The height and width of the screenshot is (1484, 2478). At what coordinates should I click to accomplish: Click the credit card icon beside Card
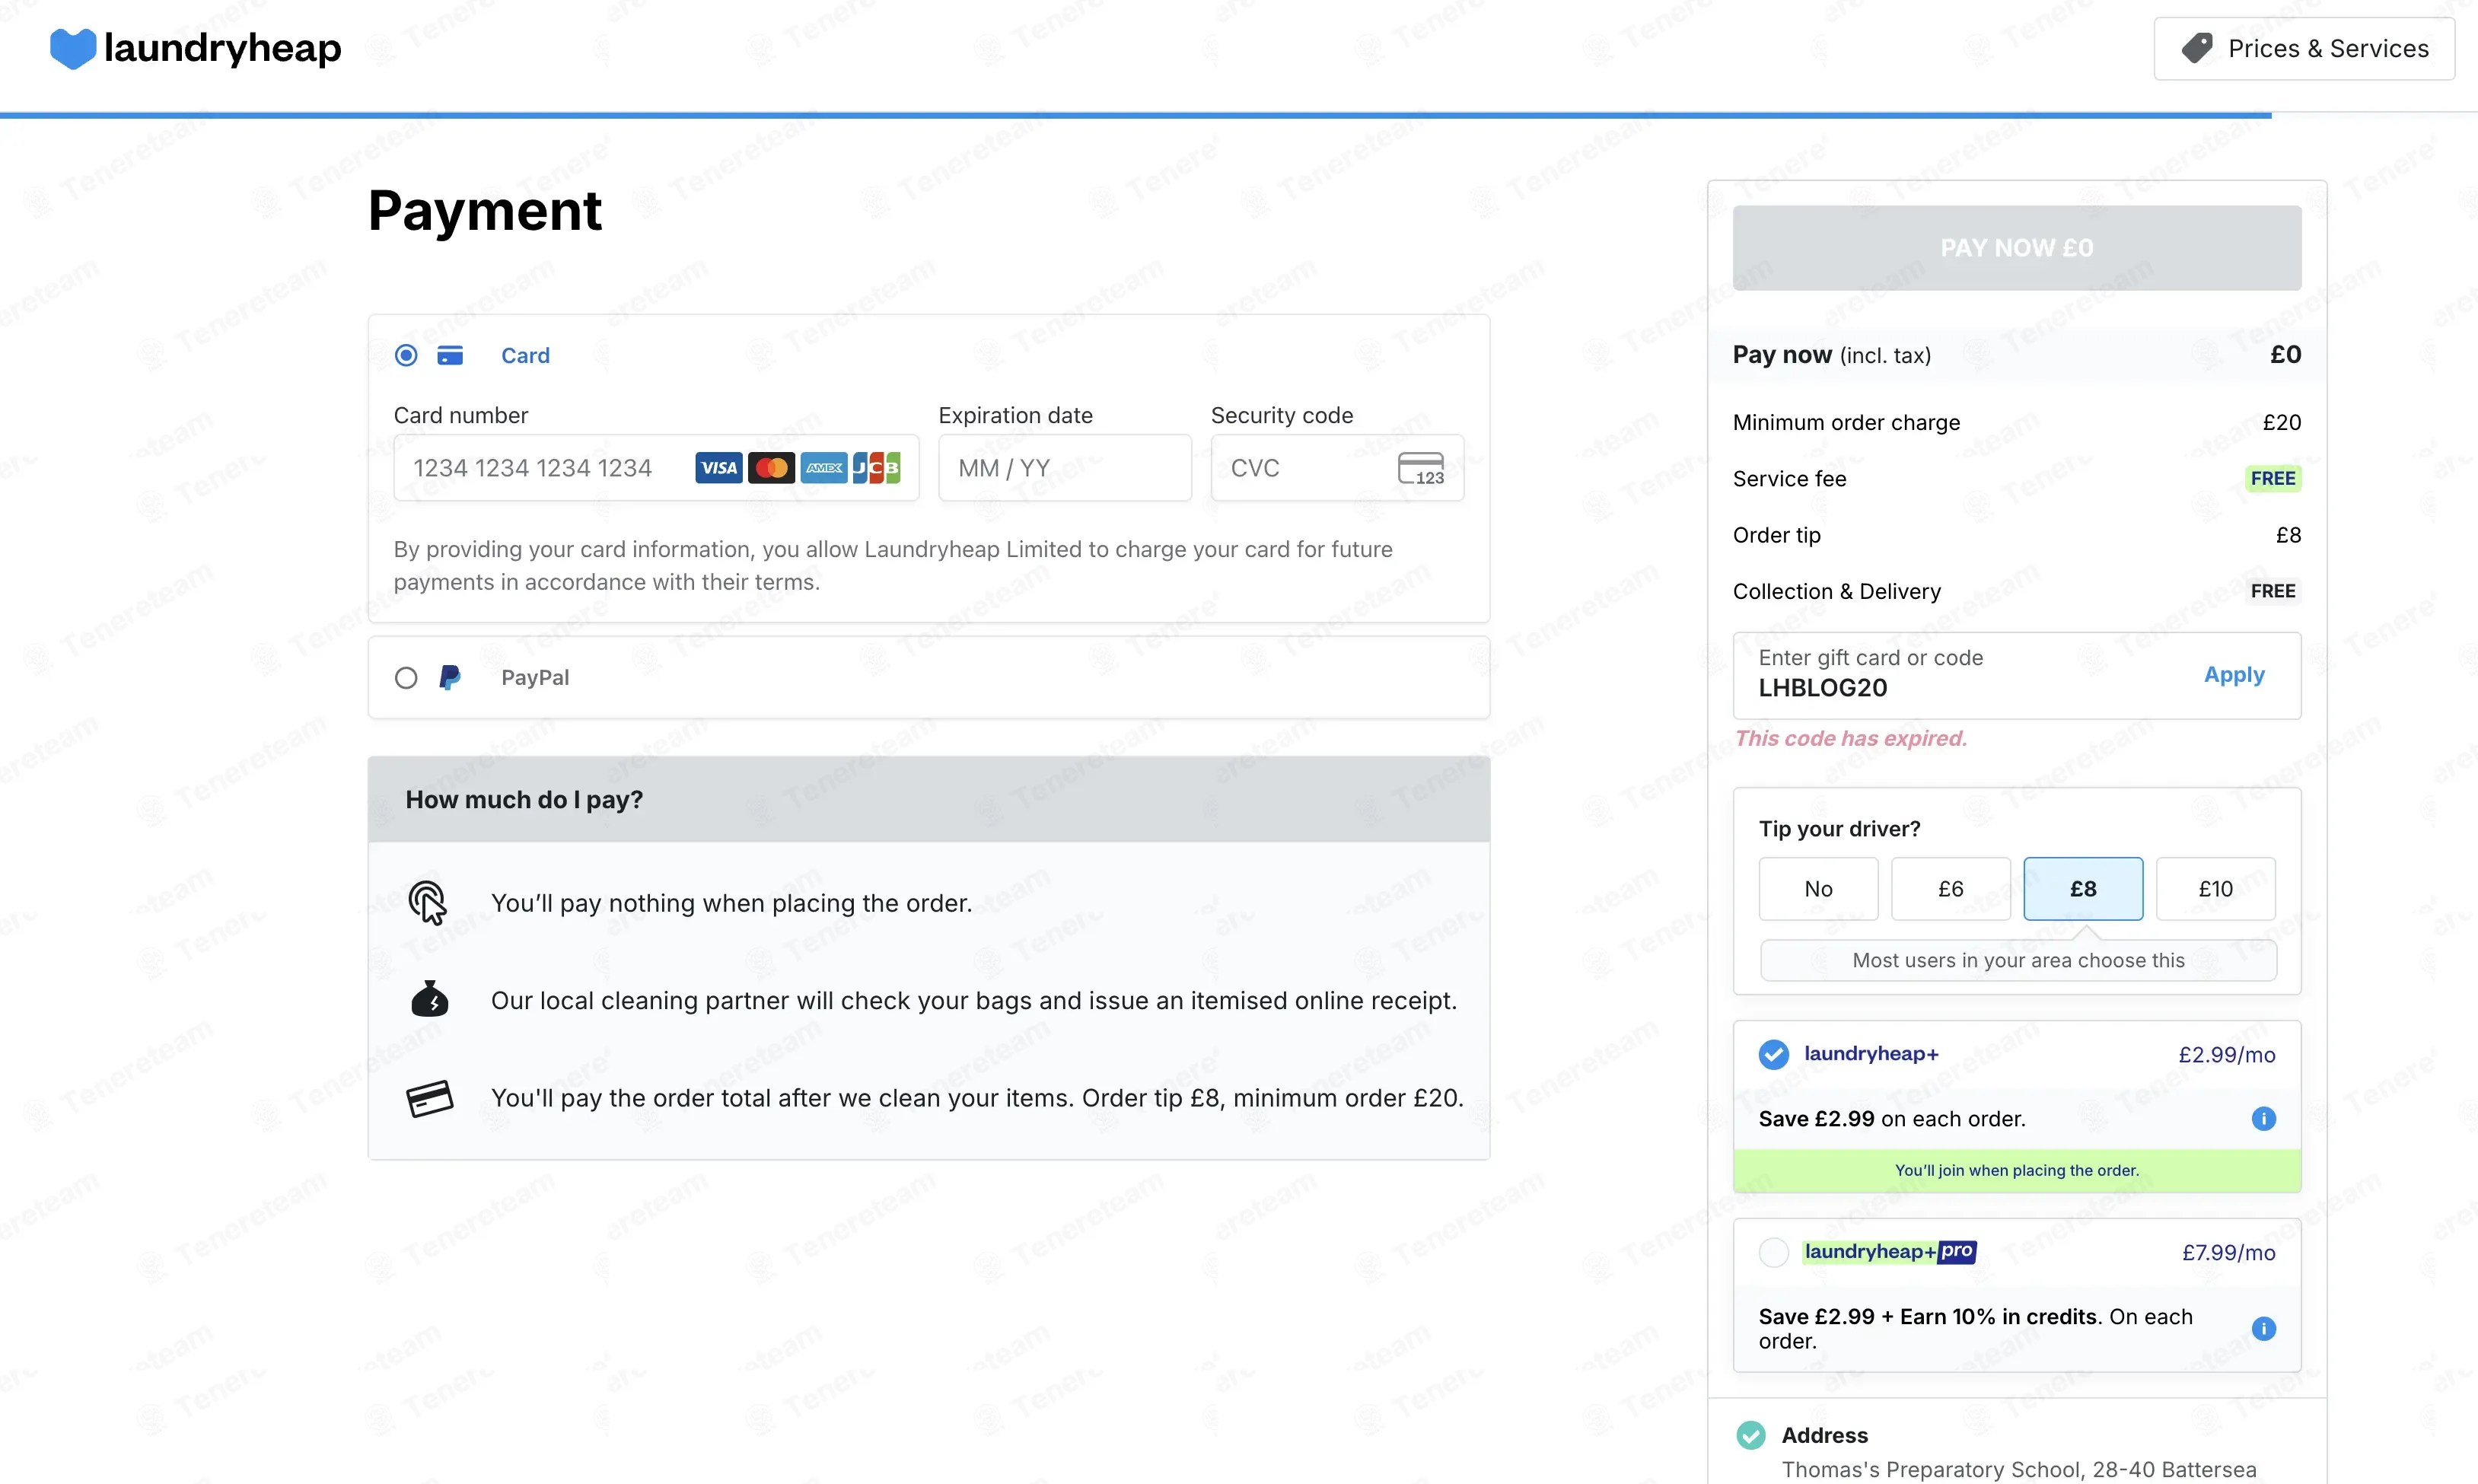[450, 355]
